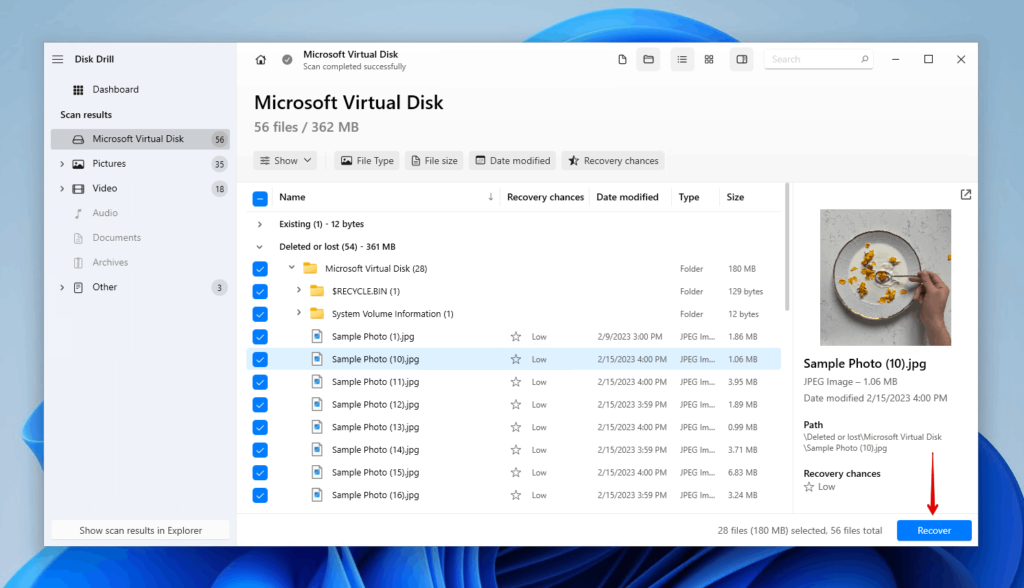Open the Other category in scan results
Image resolution: width=1024 pixels, height=588 pixels.
pyautogui.click(x=105, y=287)
